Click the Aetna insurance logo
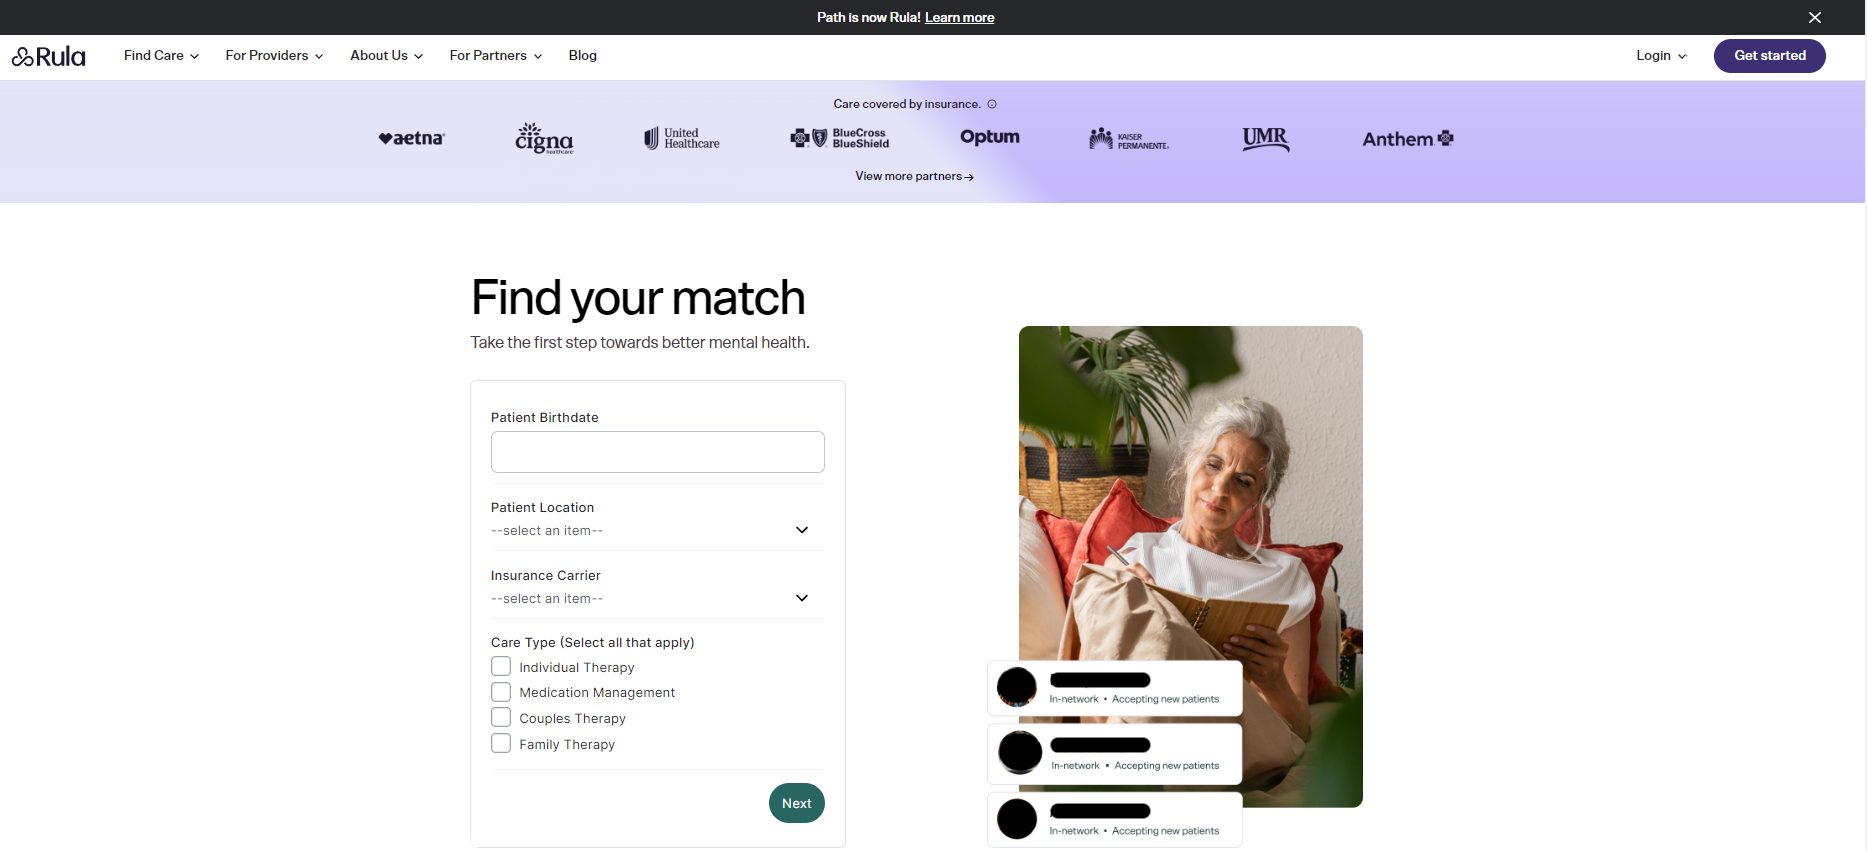The image size is (1867, 851). pyautogui.click(x=411, y=138)
